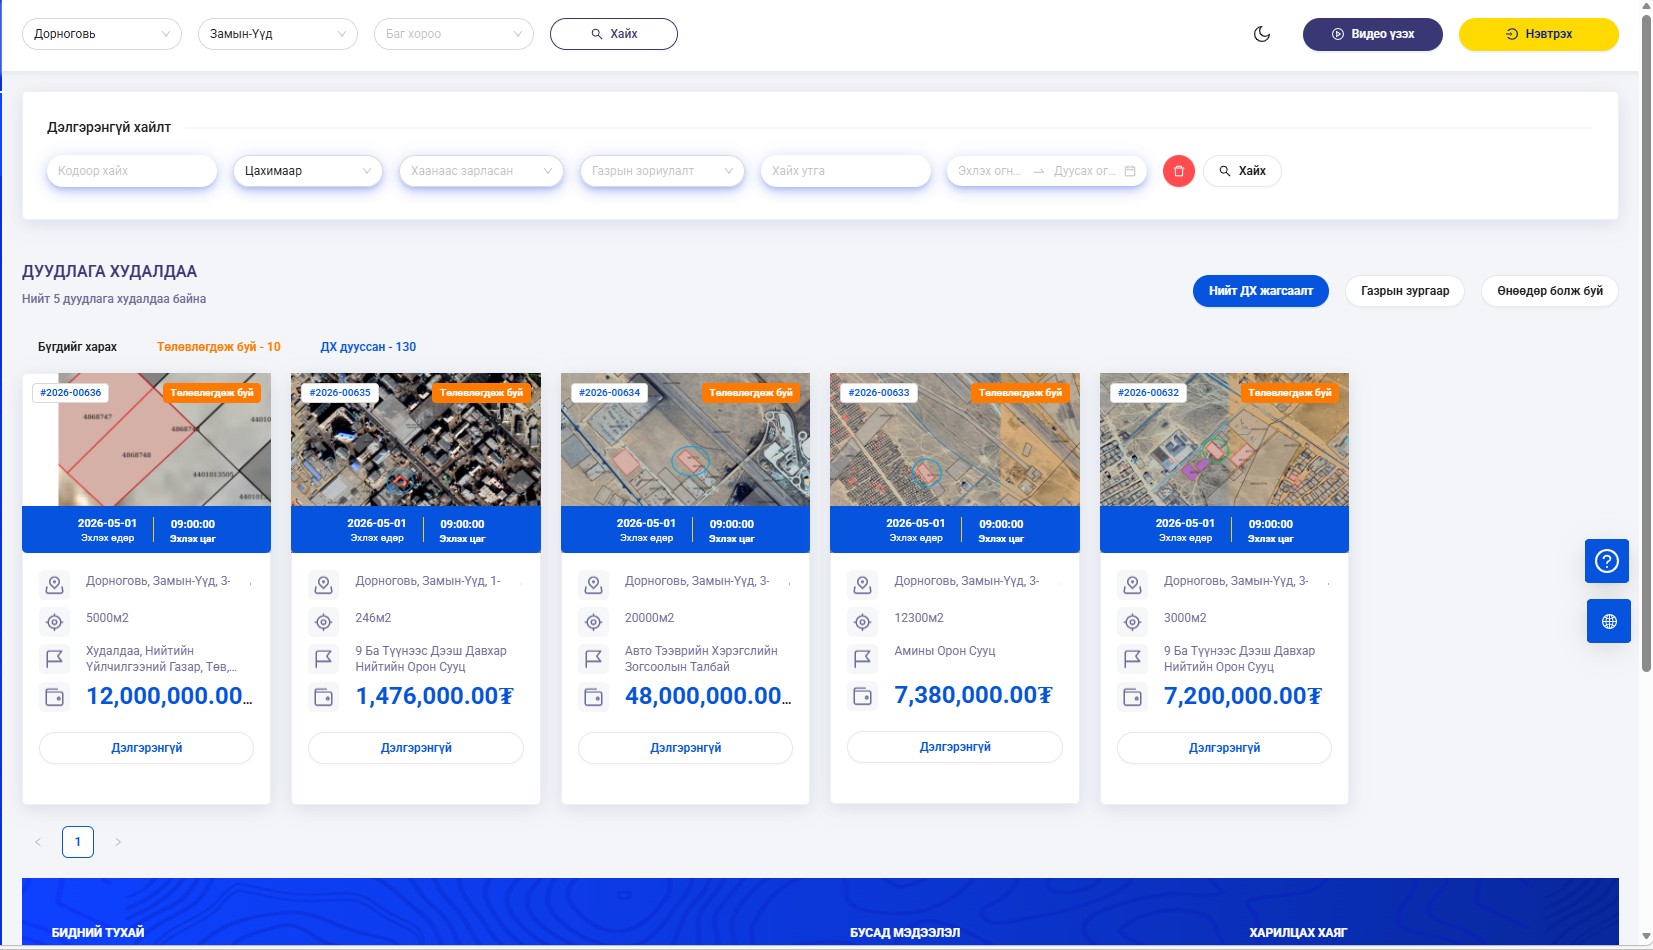Click flag icon next to Амины Орон Сууц
This screenshot has height=950, width=1653.
coord(862,659)
